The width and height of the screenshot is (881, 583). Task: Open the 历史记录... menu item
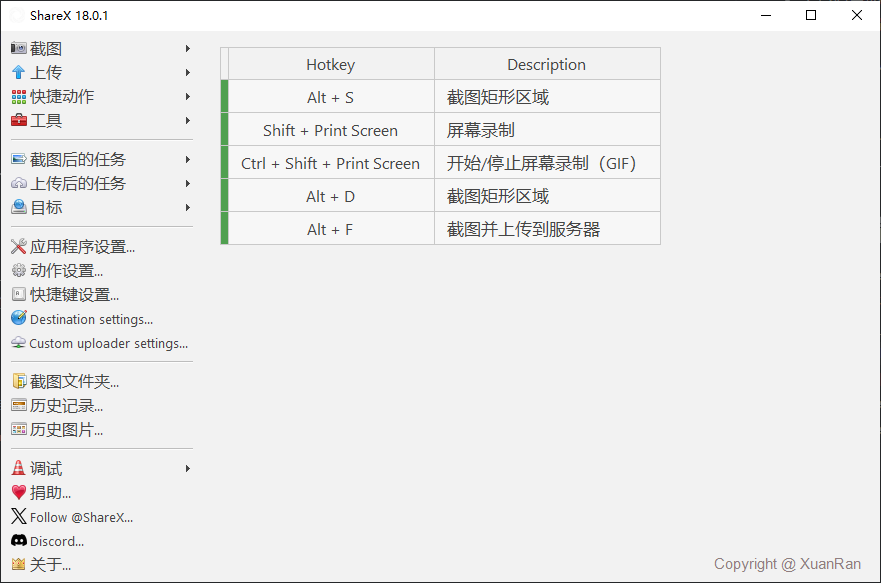(x=66, y=406)
